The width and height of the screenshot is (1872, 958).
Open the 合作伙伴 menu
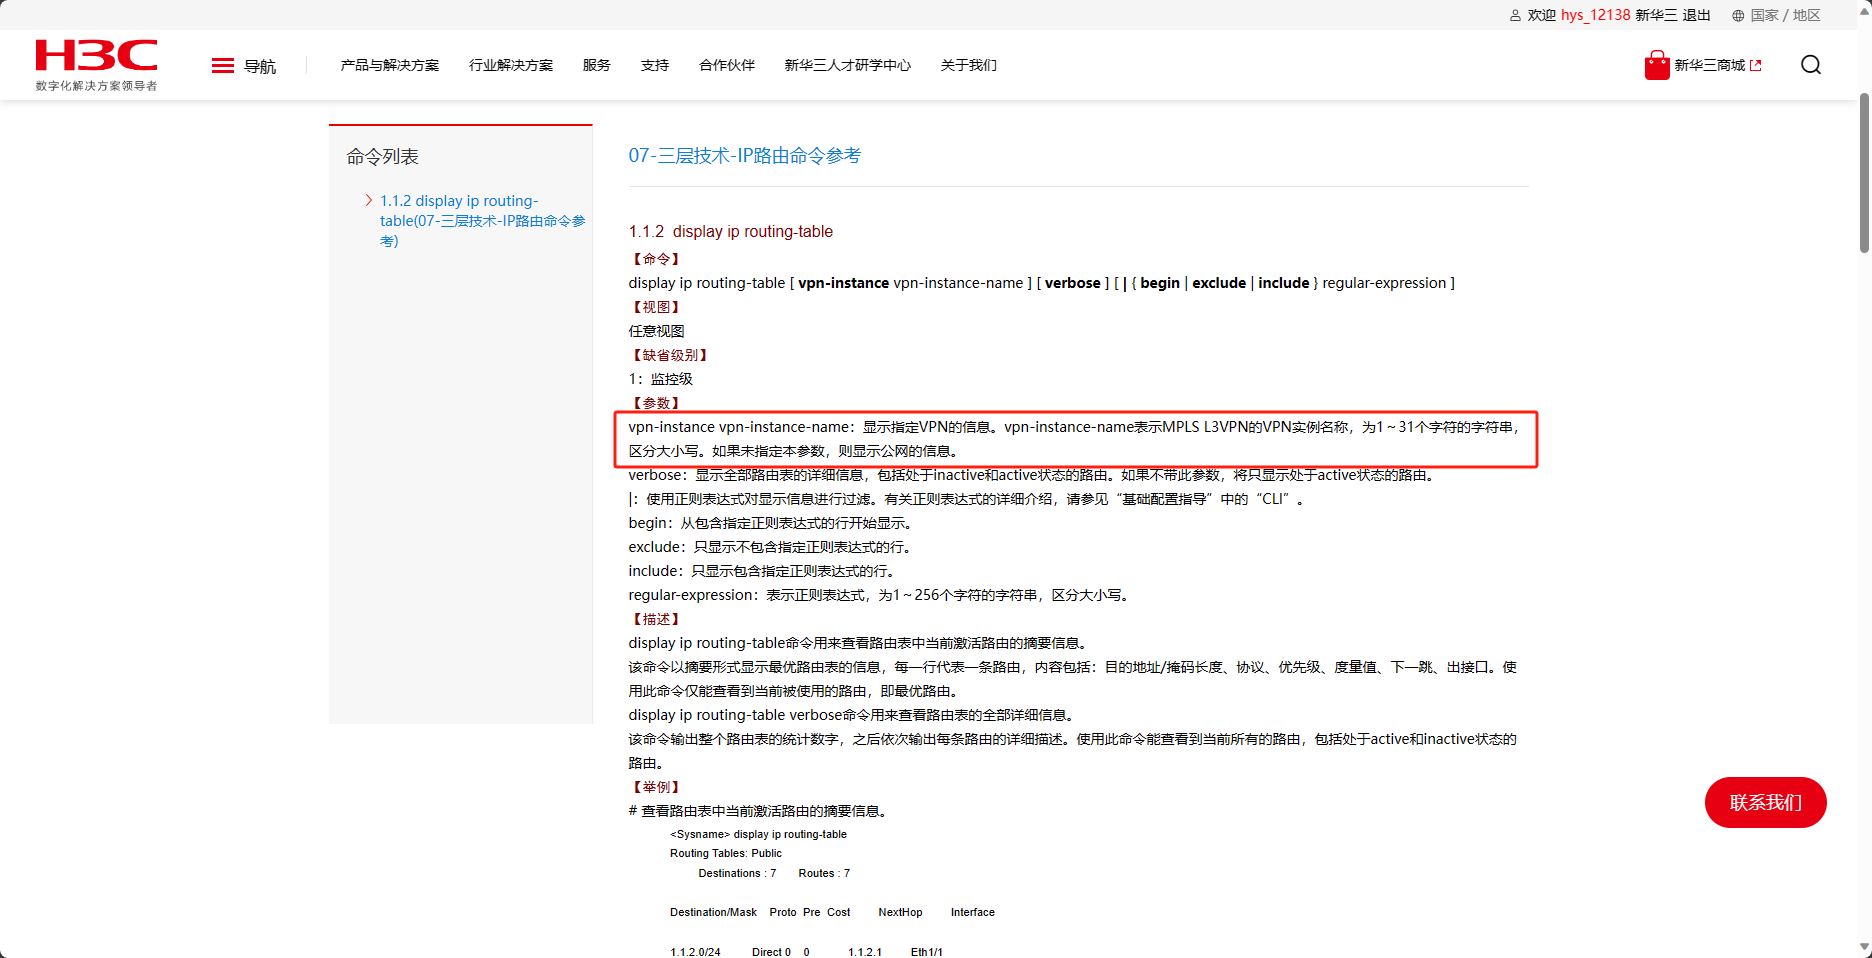[727, 65]
